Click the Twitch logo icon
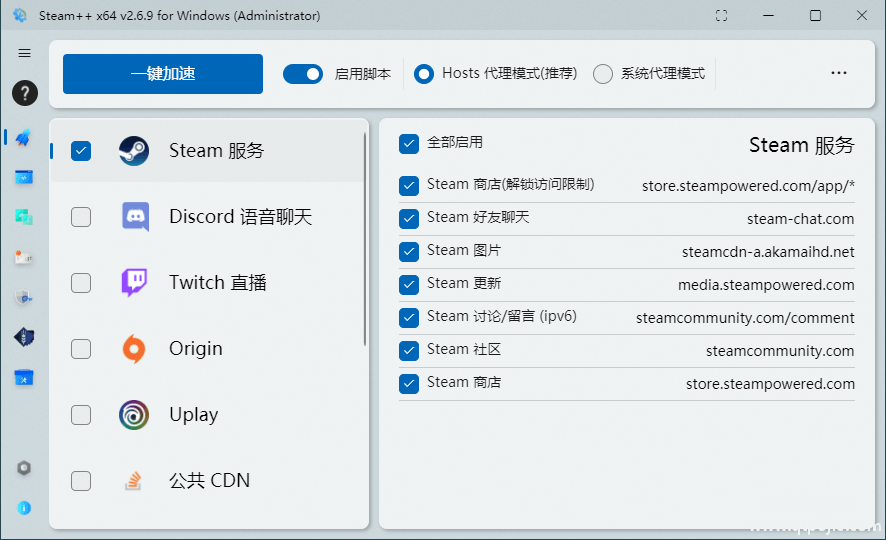886x540 pixels. 134,282
